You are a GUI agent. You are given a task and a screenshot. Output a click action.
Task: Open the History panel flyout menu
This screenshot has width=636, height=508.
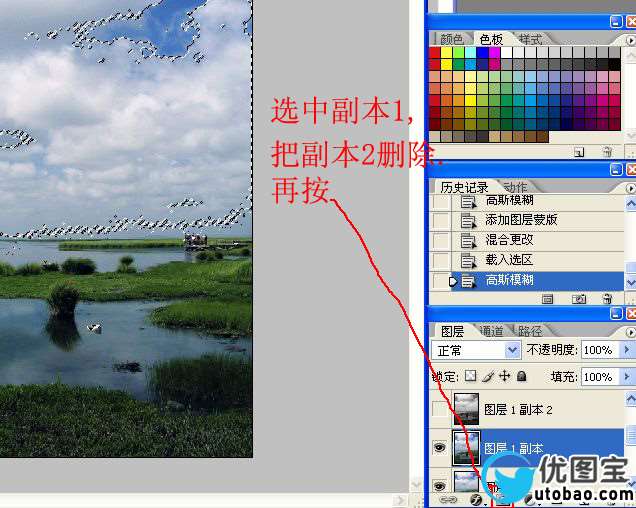click(630, 189)
